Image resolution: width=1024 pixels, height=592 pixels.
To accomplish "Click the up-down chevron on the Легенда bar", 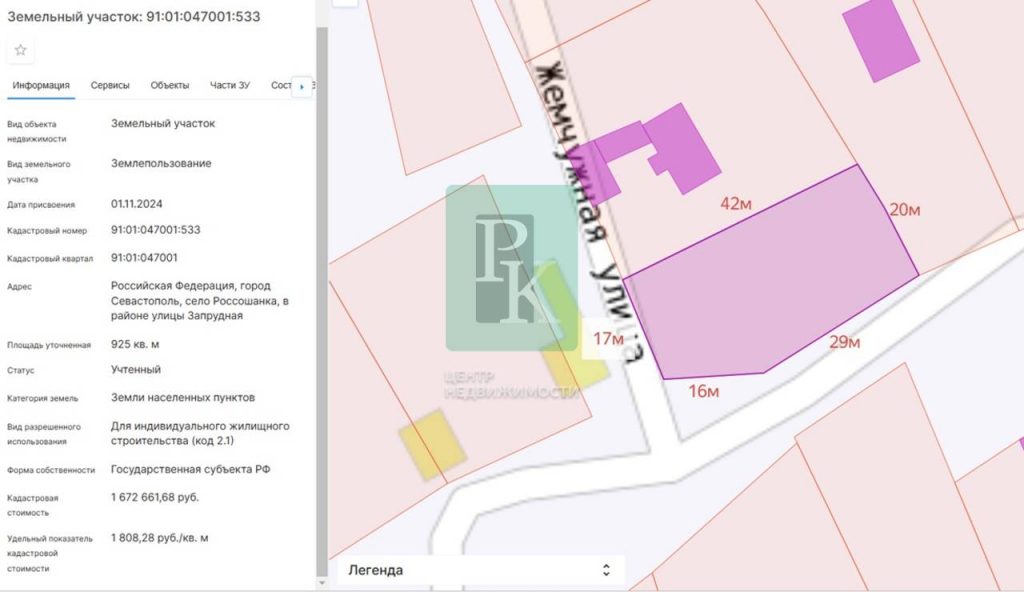I will click(x=605, y=570).
